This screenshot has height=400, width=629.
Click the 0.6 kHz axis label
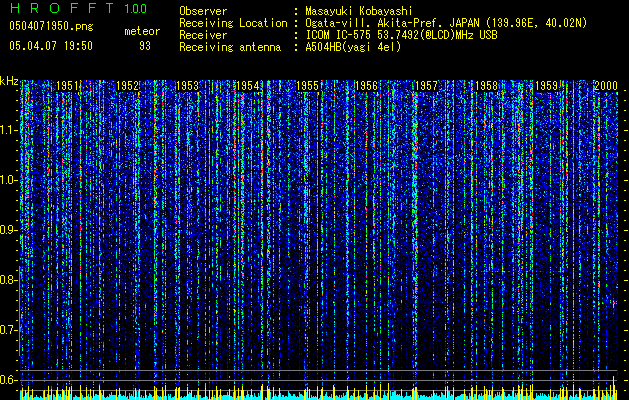7,380
